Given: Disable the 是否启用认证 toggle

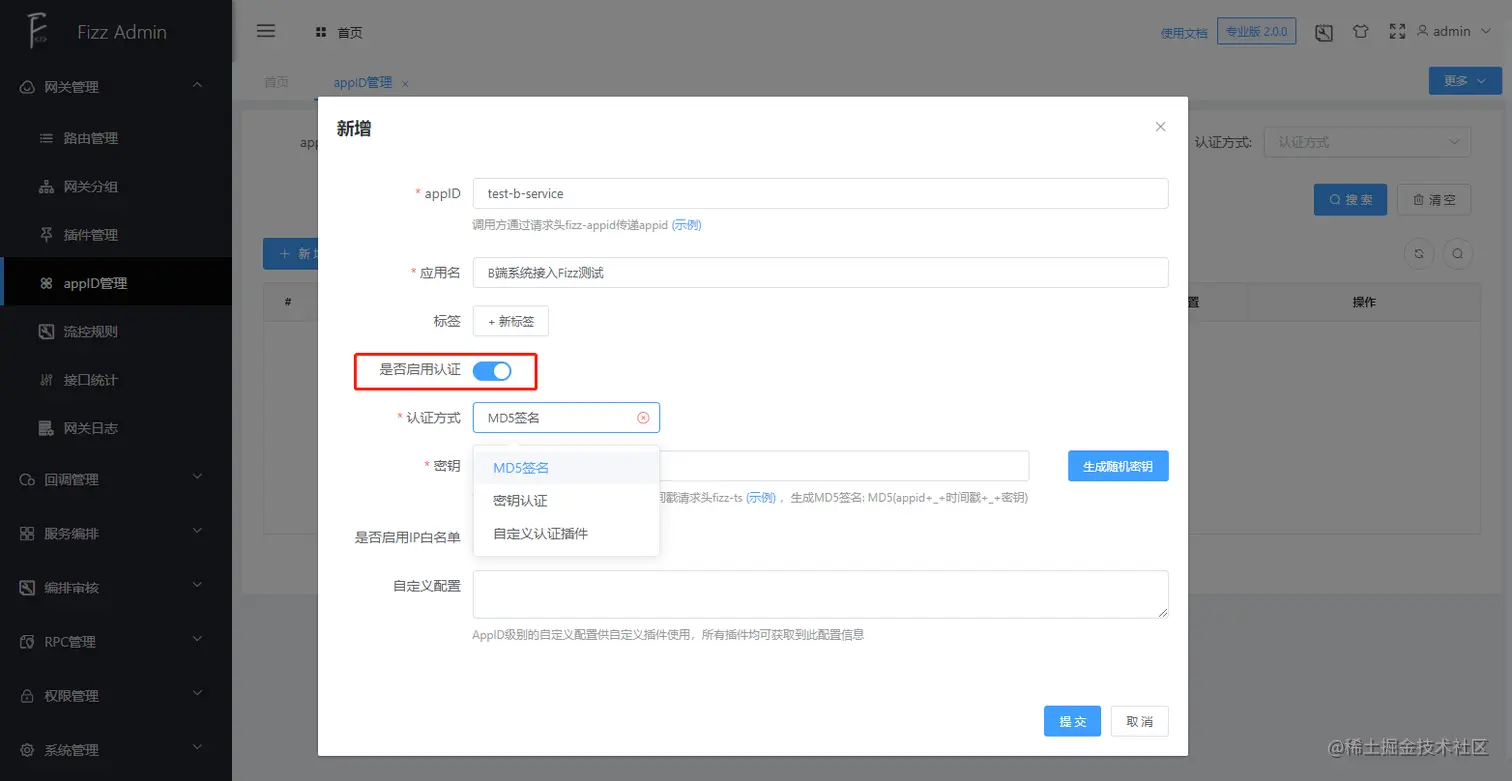Looking at the screenshot, I should point(492,370).
